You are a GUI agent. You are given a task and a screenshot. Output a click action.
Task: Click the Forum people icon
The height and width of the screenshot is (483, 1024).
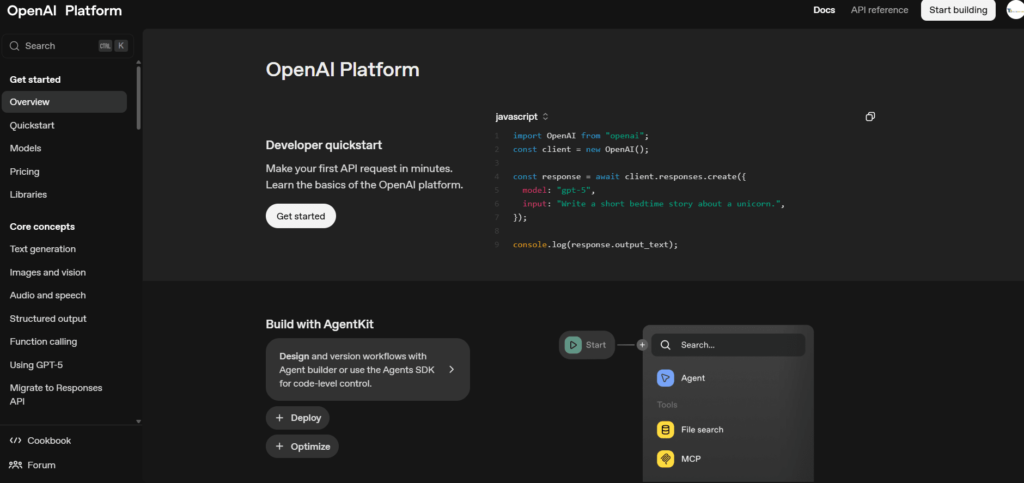tap(15, 465)
